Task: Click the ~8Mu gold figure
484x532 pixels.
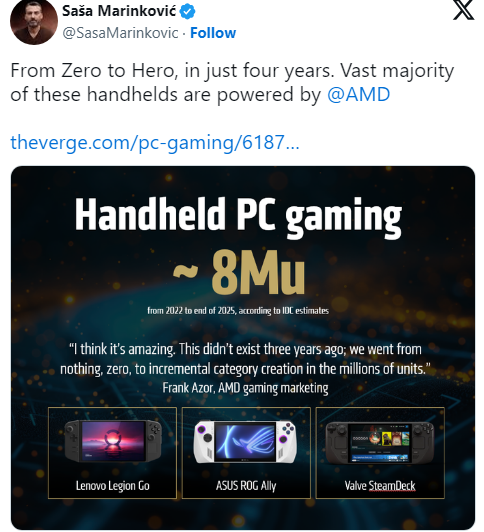Action: click(x=239, y=272)
